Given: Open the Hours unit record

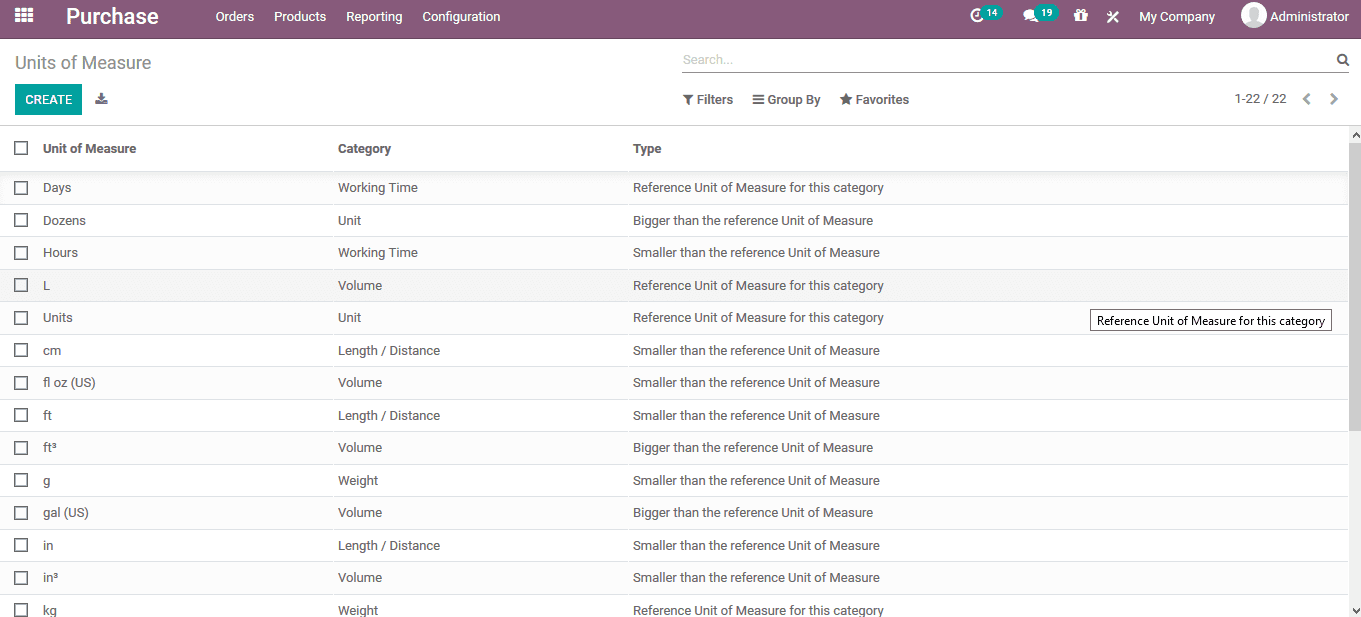Looking at the screenshot, I should coord(60,252).
